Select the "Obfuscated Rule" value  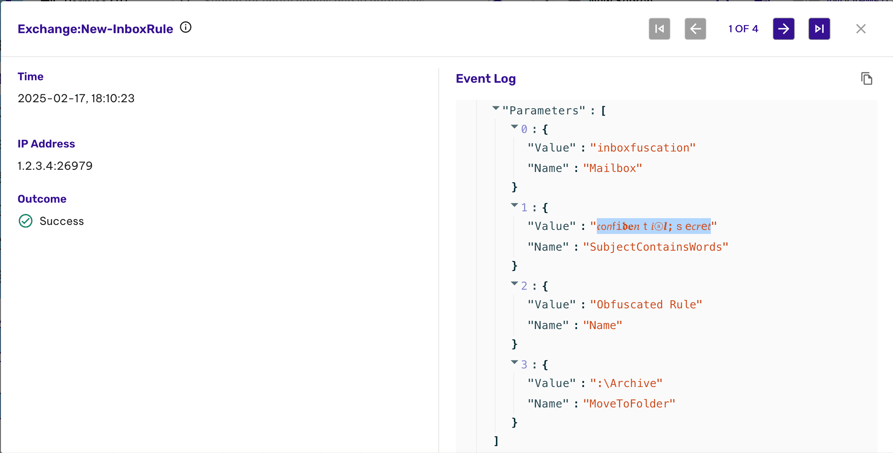pyautogui.click(x=646, y=305)
